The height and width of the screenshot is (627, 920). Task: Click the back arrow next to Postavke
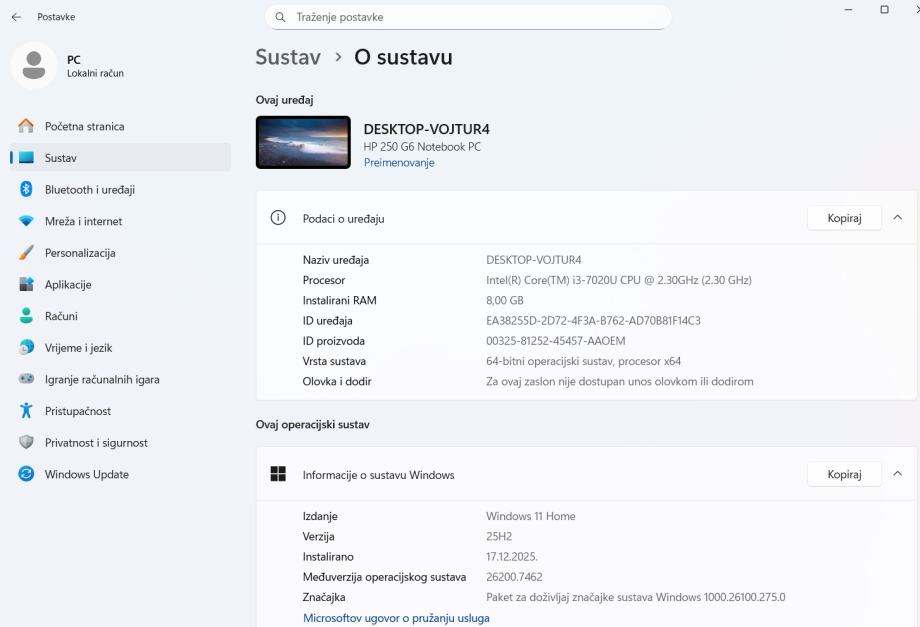(x=16, y=17)
